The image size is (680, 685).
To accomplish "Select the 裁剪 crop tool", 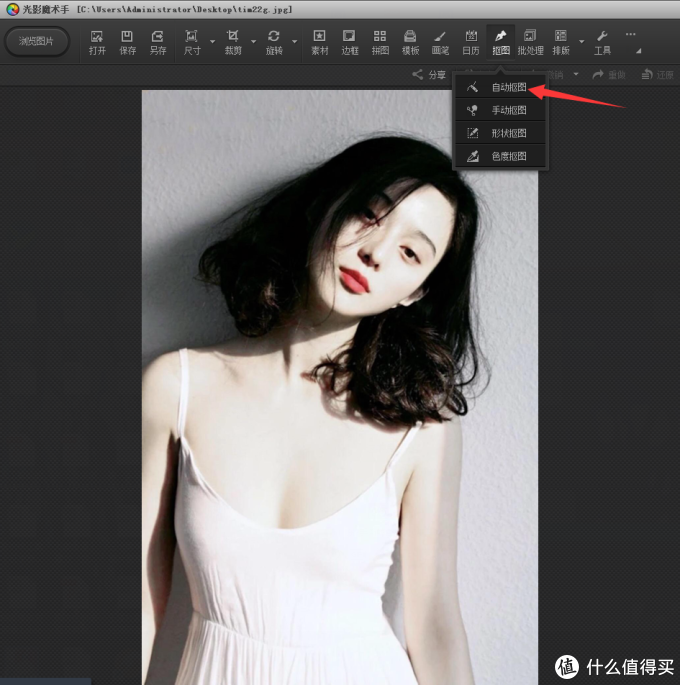I will pos(233,43).
